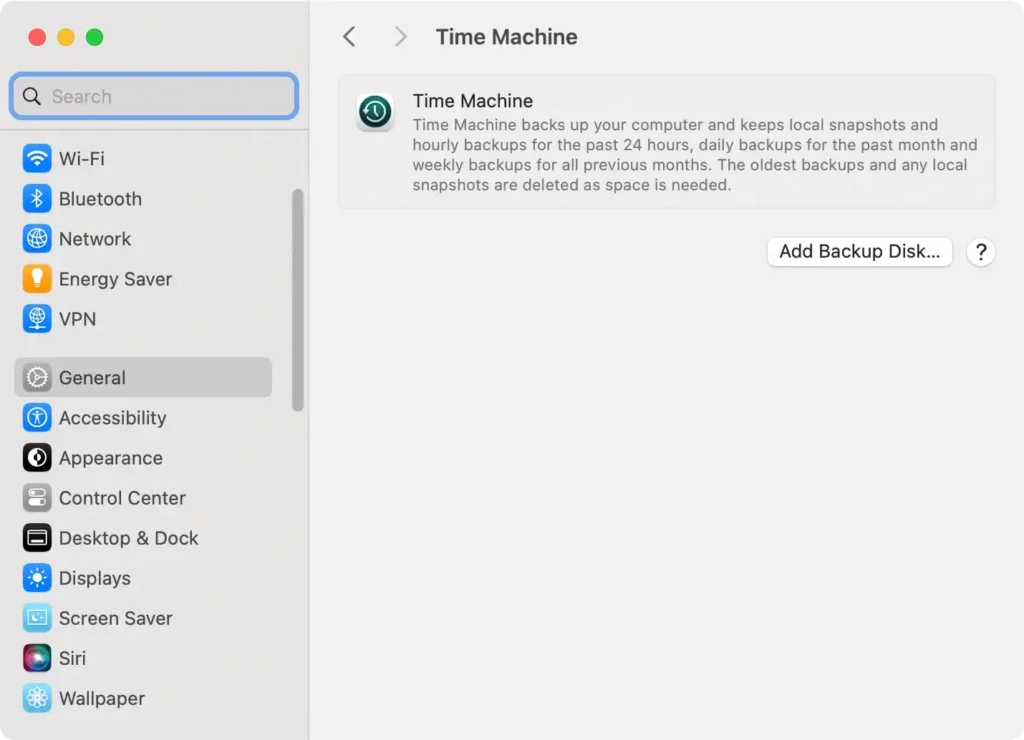Screen dimensions: 1024x740
Task: Click the Wallpaper flower icon
Action: (37, 698)
